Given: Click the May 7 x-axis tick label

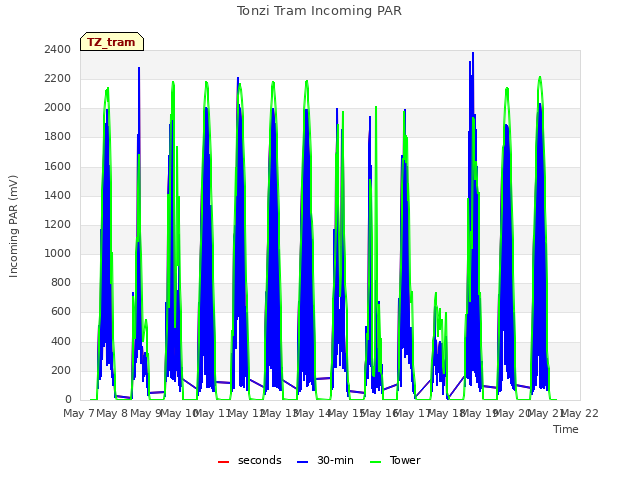Looking at the screenshot, I should click(x=78, y=413).
